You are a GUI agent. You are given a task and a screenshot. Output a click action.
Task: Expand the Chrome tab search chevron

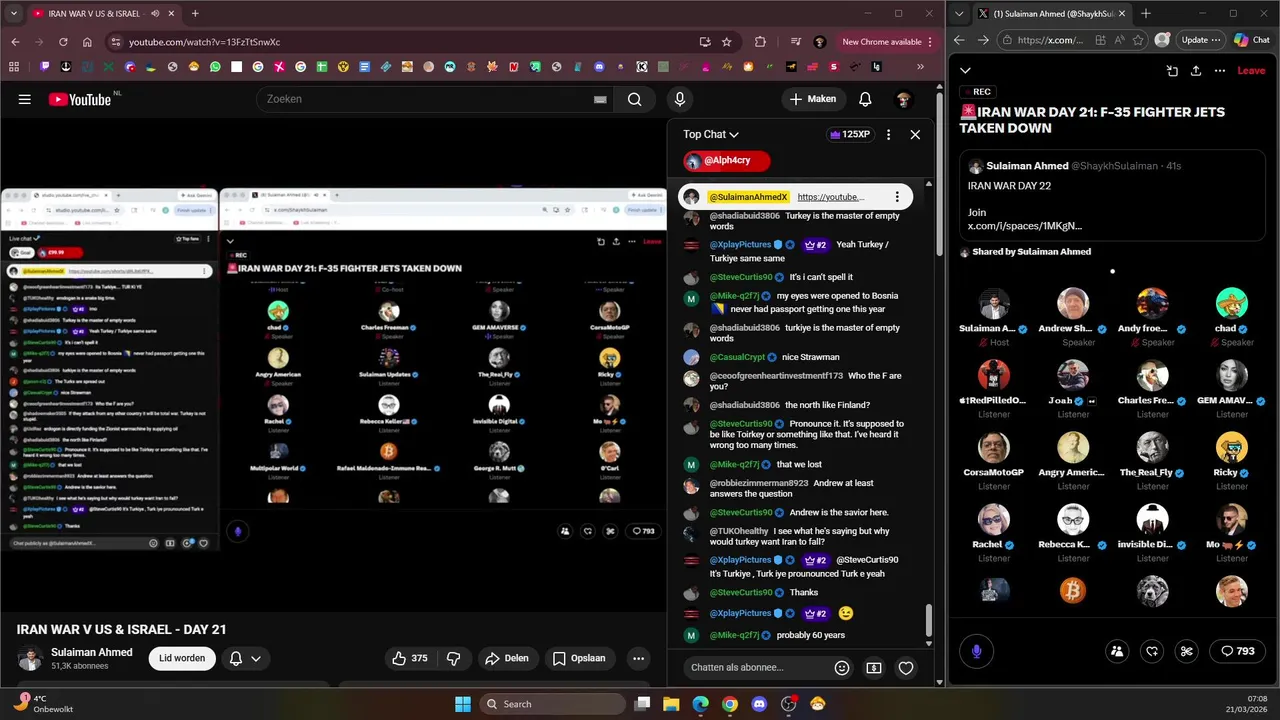tap(14, 14)
